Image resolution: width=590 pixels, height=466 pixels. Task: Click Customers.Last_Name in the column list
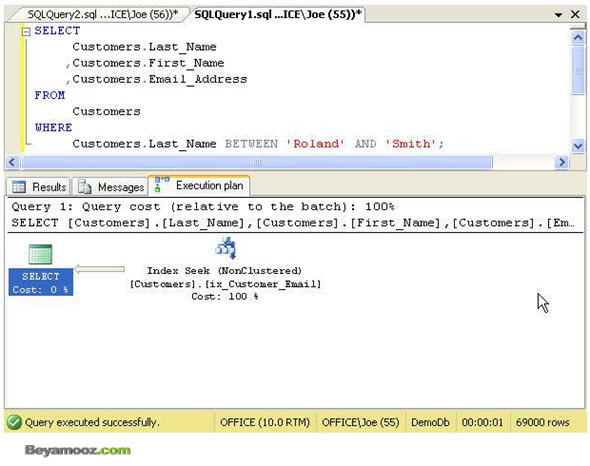(144, 47)
